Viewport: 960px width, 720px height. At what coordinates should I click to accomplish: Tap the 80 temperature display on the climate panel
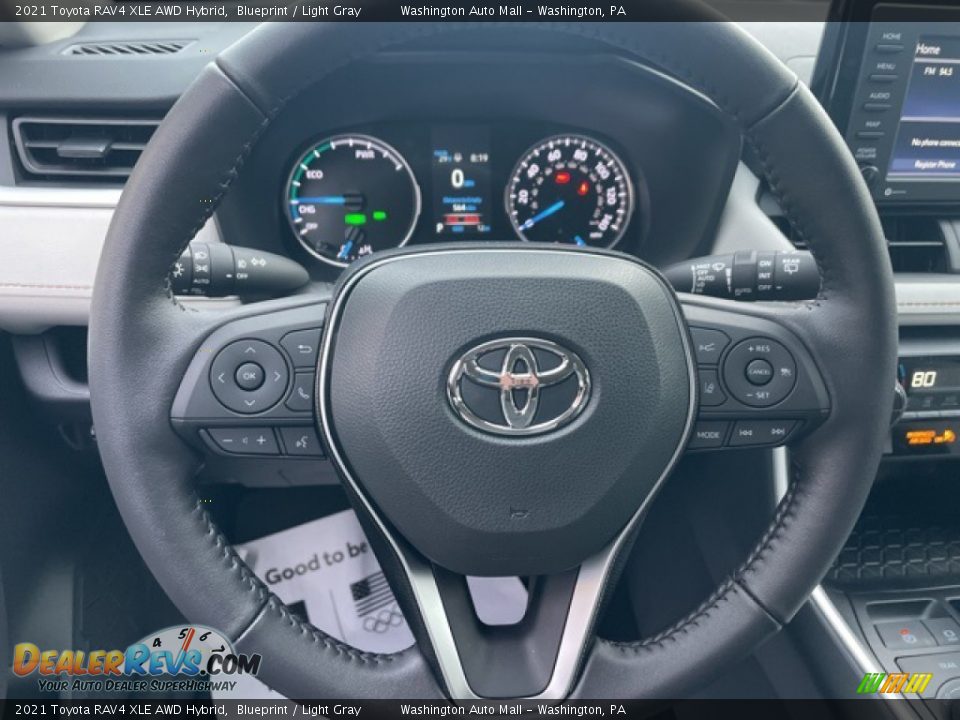click(923, 380)
